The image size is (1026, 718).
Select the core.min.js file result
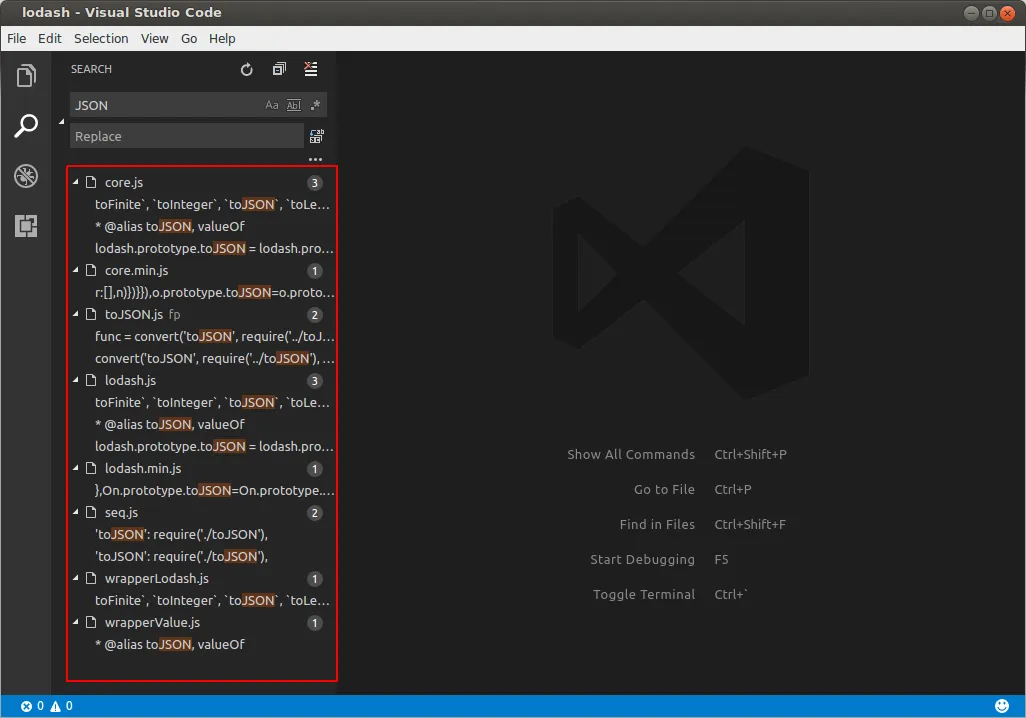point(202,270)
